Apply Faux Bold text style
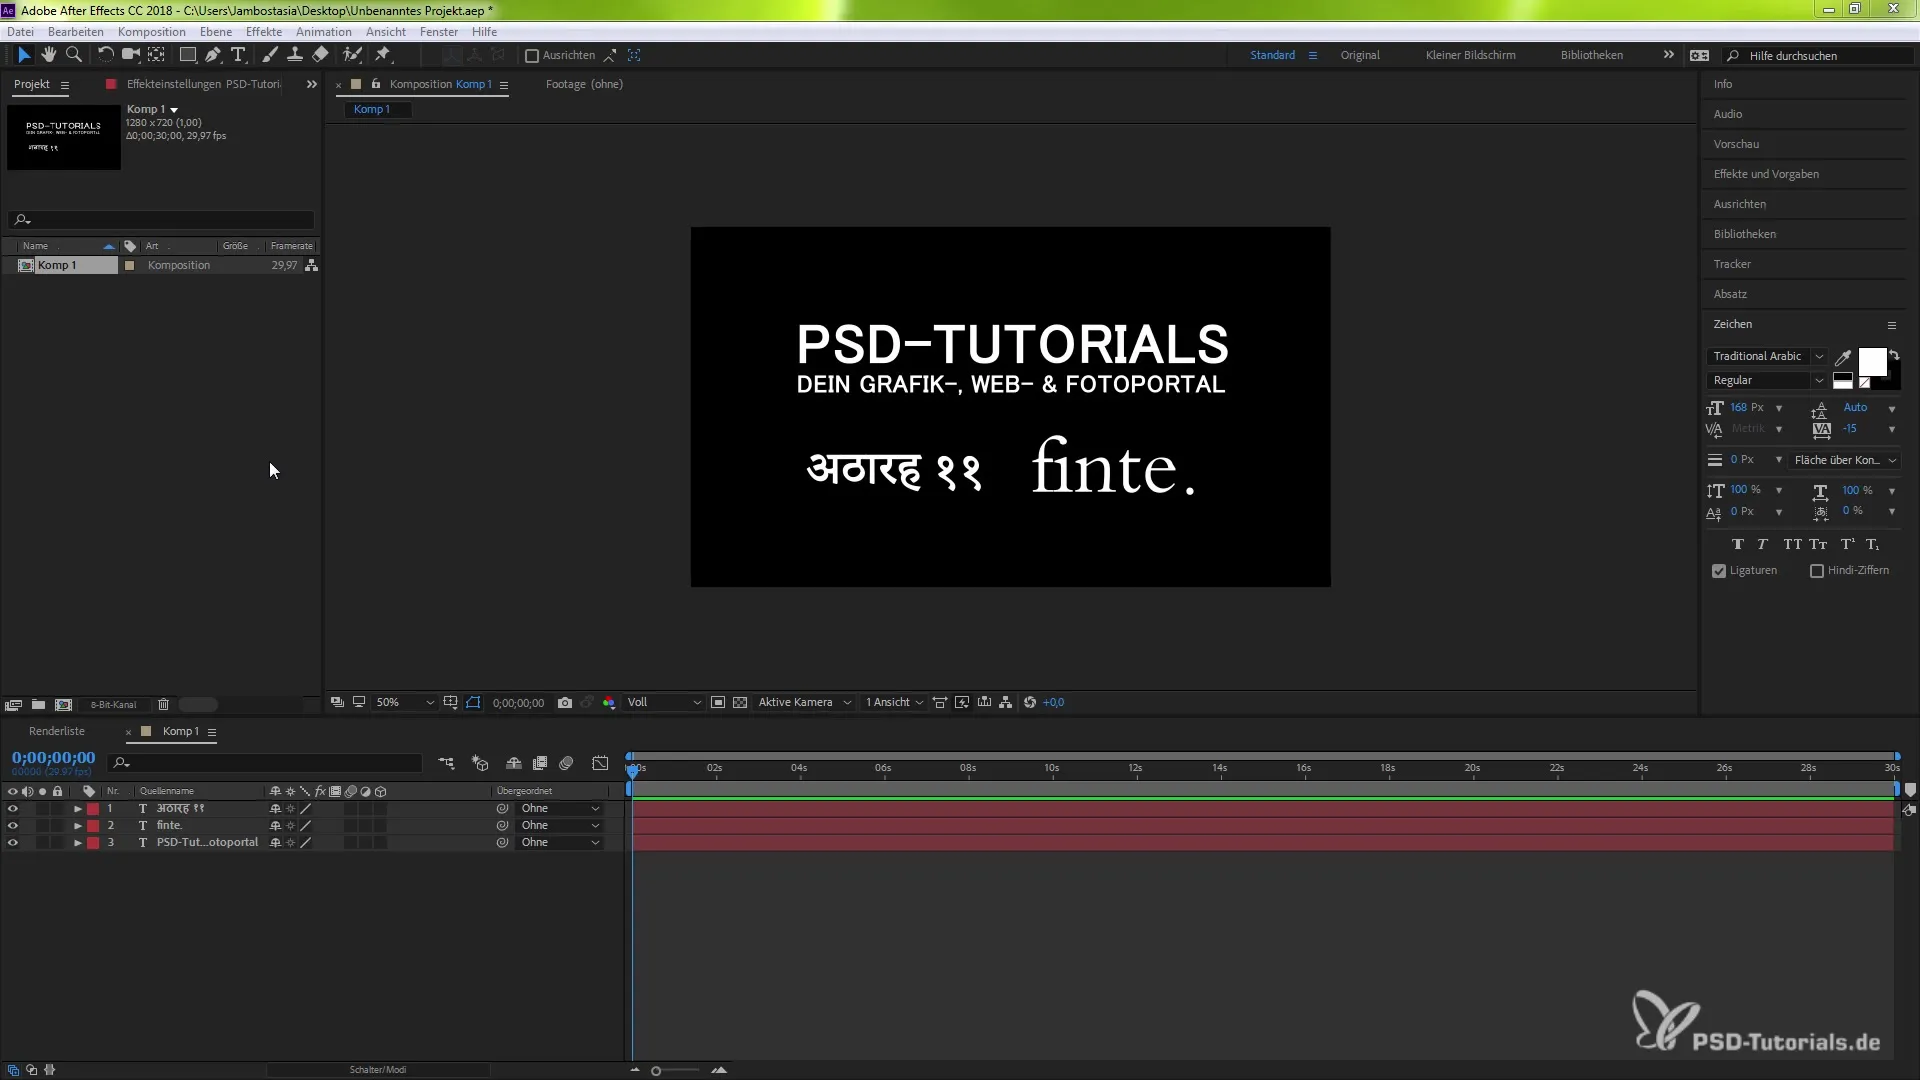Image resolution: width=1920 pixels, height=1080 pixels. coord(1737,545)
